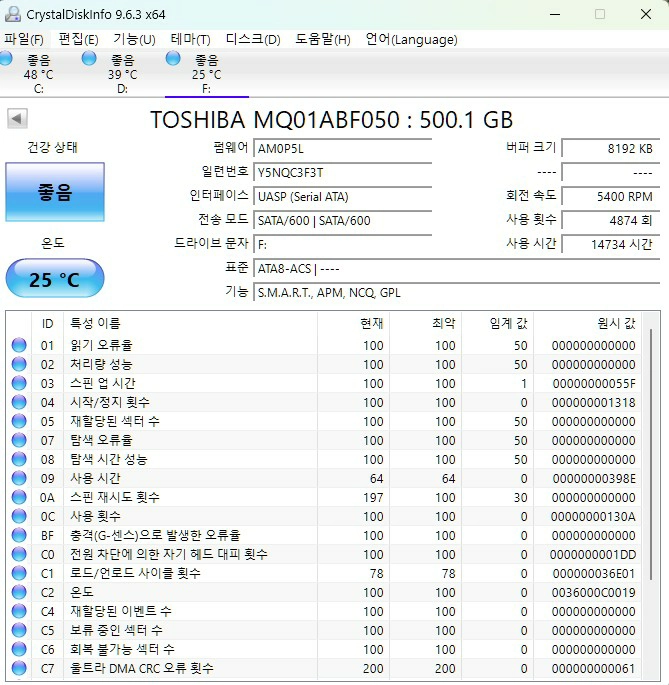Click the 특성 이름 column header
Viewport: 669px width, 685px height.
coord(191,324)
